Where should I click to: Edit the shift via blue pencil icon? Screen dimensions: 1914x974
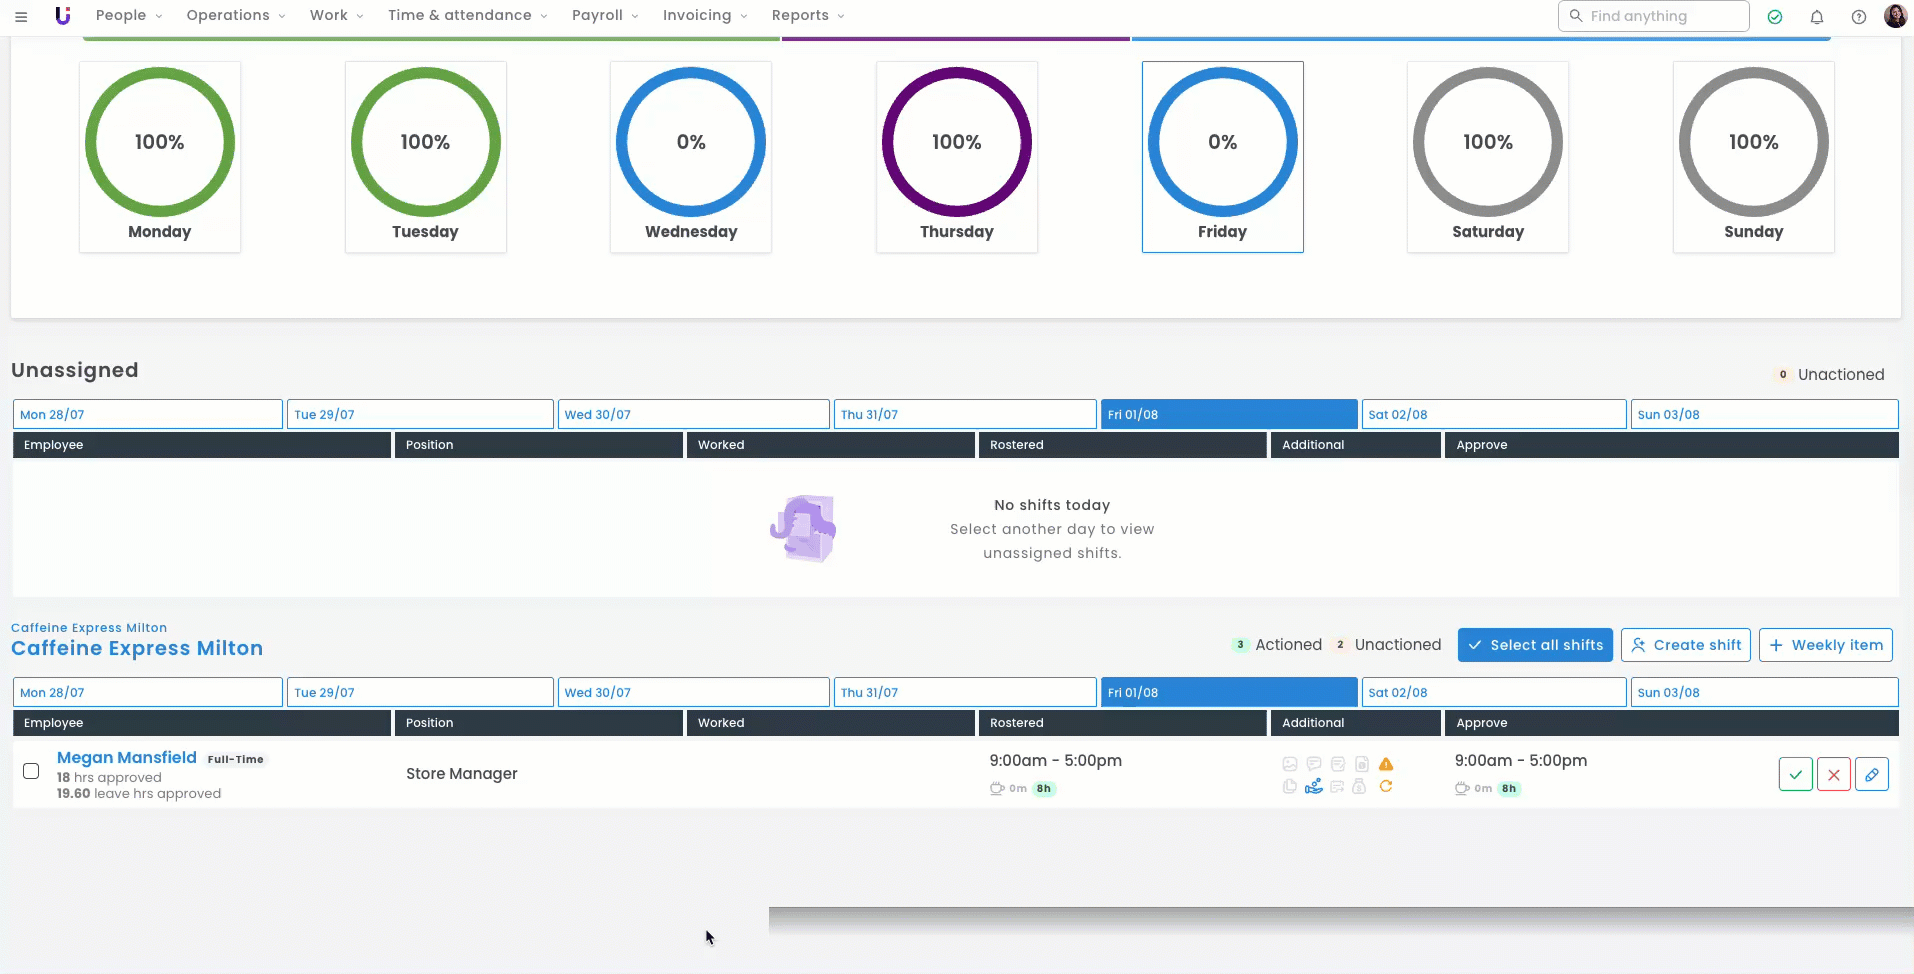click(x=1871, y=774)
